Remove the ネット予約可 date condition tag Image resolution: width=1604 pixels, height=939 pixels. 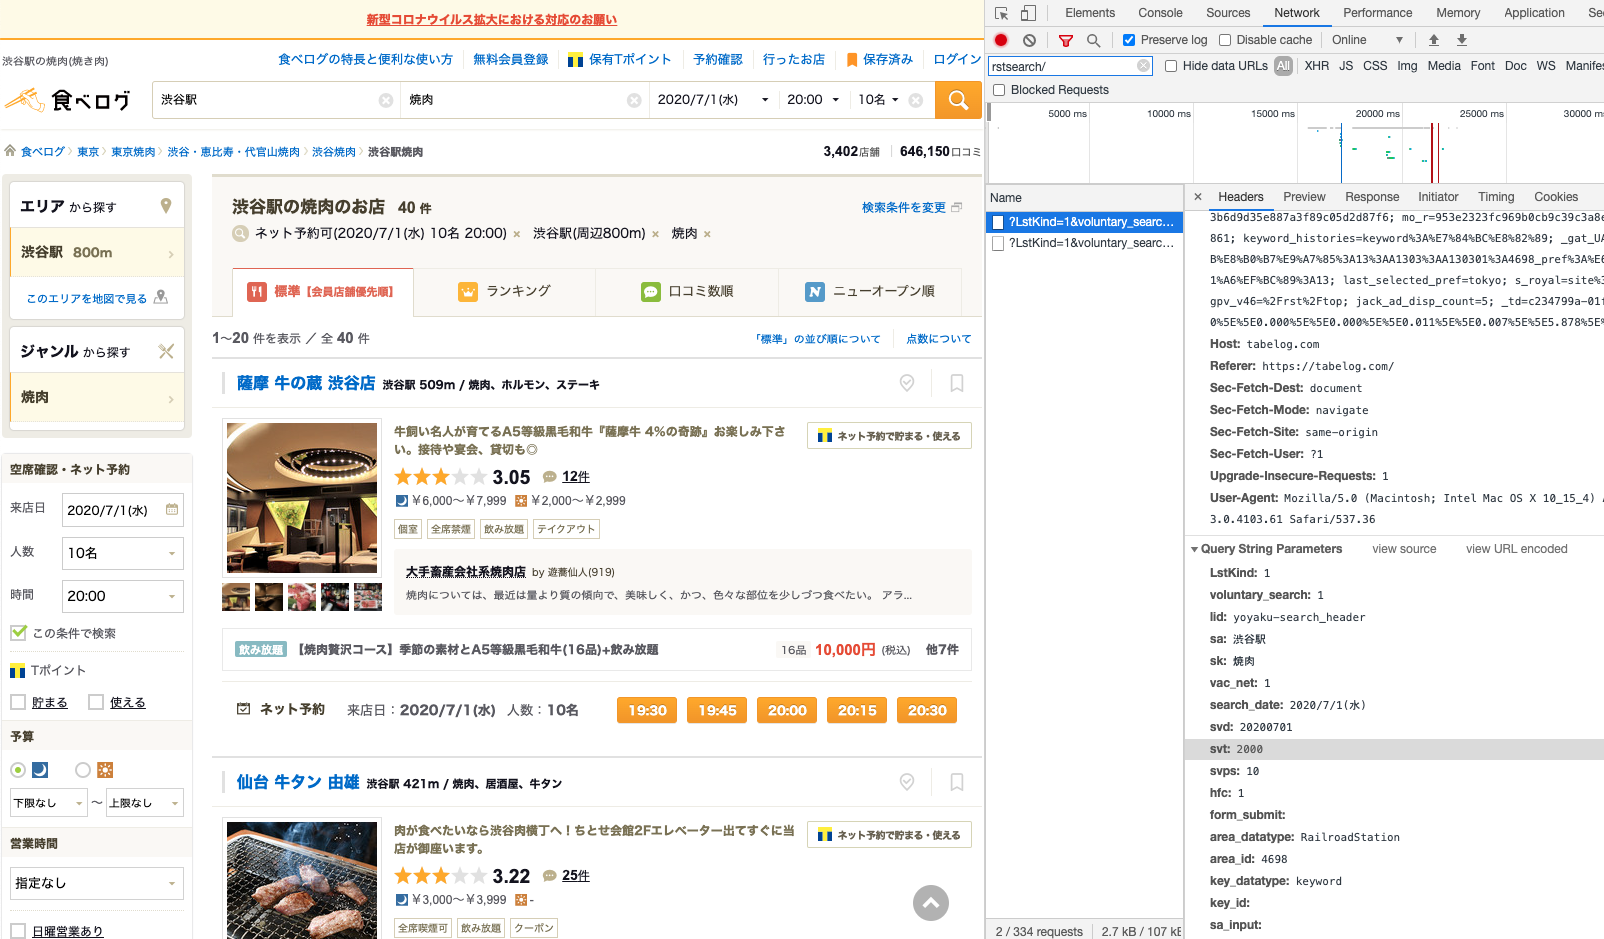pyautogui.click(x=517, y=234)
